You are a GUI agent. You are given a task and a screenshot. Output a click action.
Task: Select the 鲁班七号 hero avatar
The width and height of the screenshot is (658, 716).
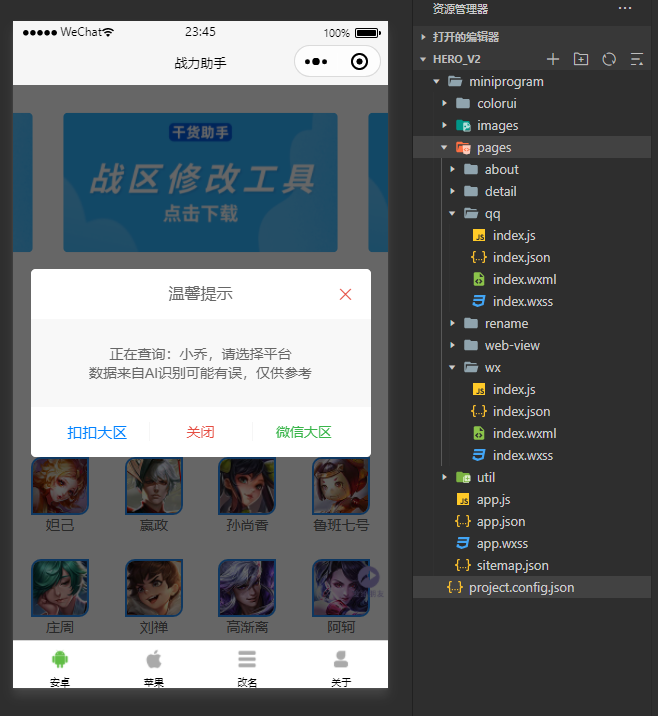click(x=341, y=486)
